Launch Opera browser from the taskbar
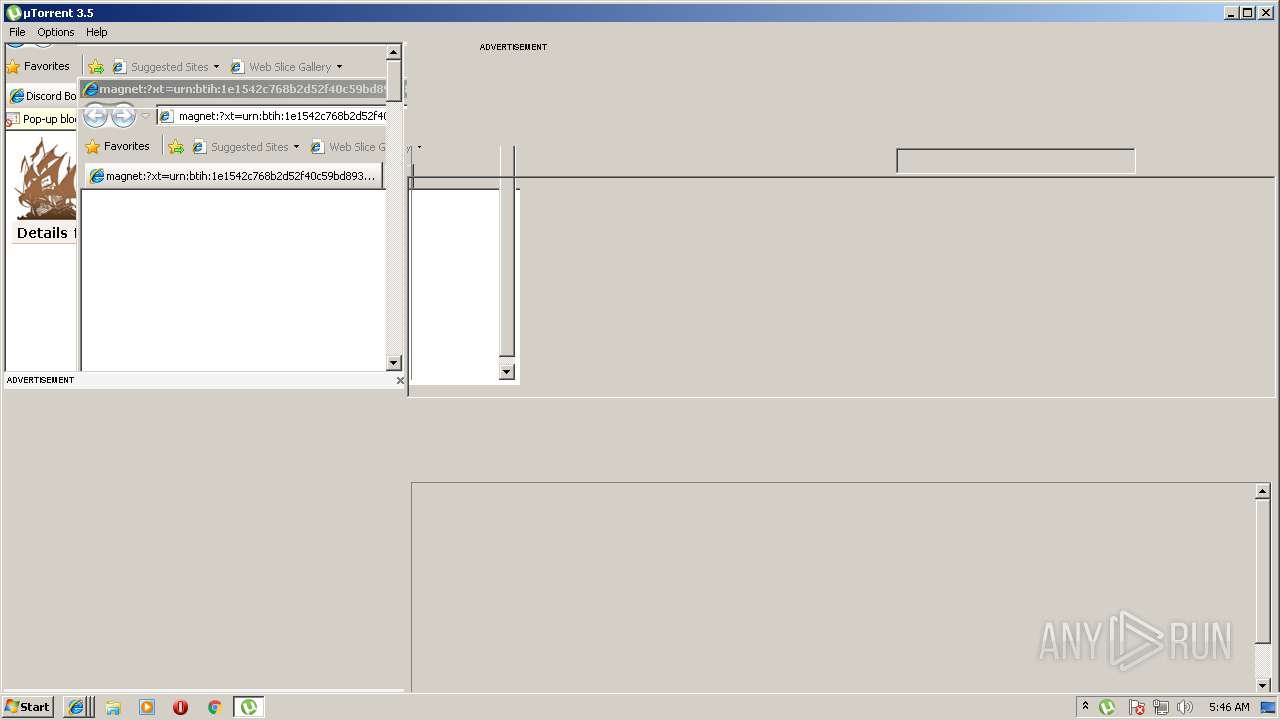The image size is (1280, 720). coord(180,707)
